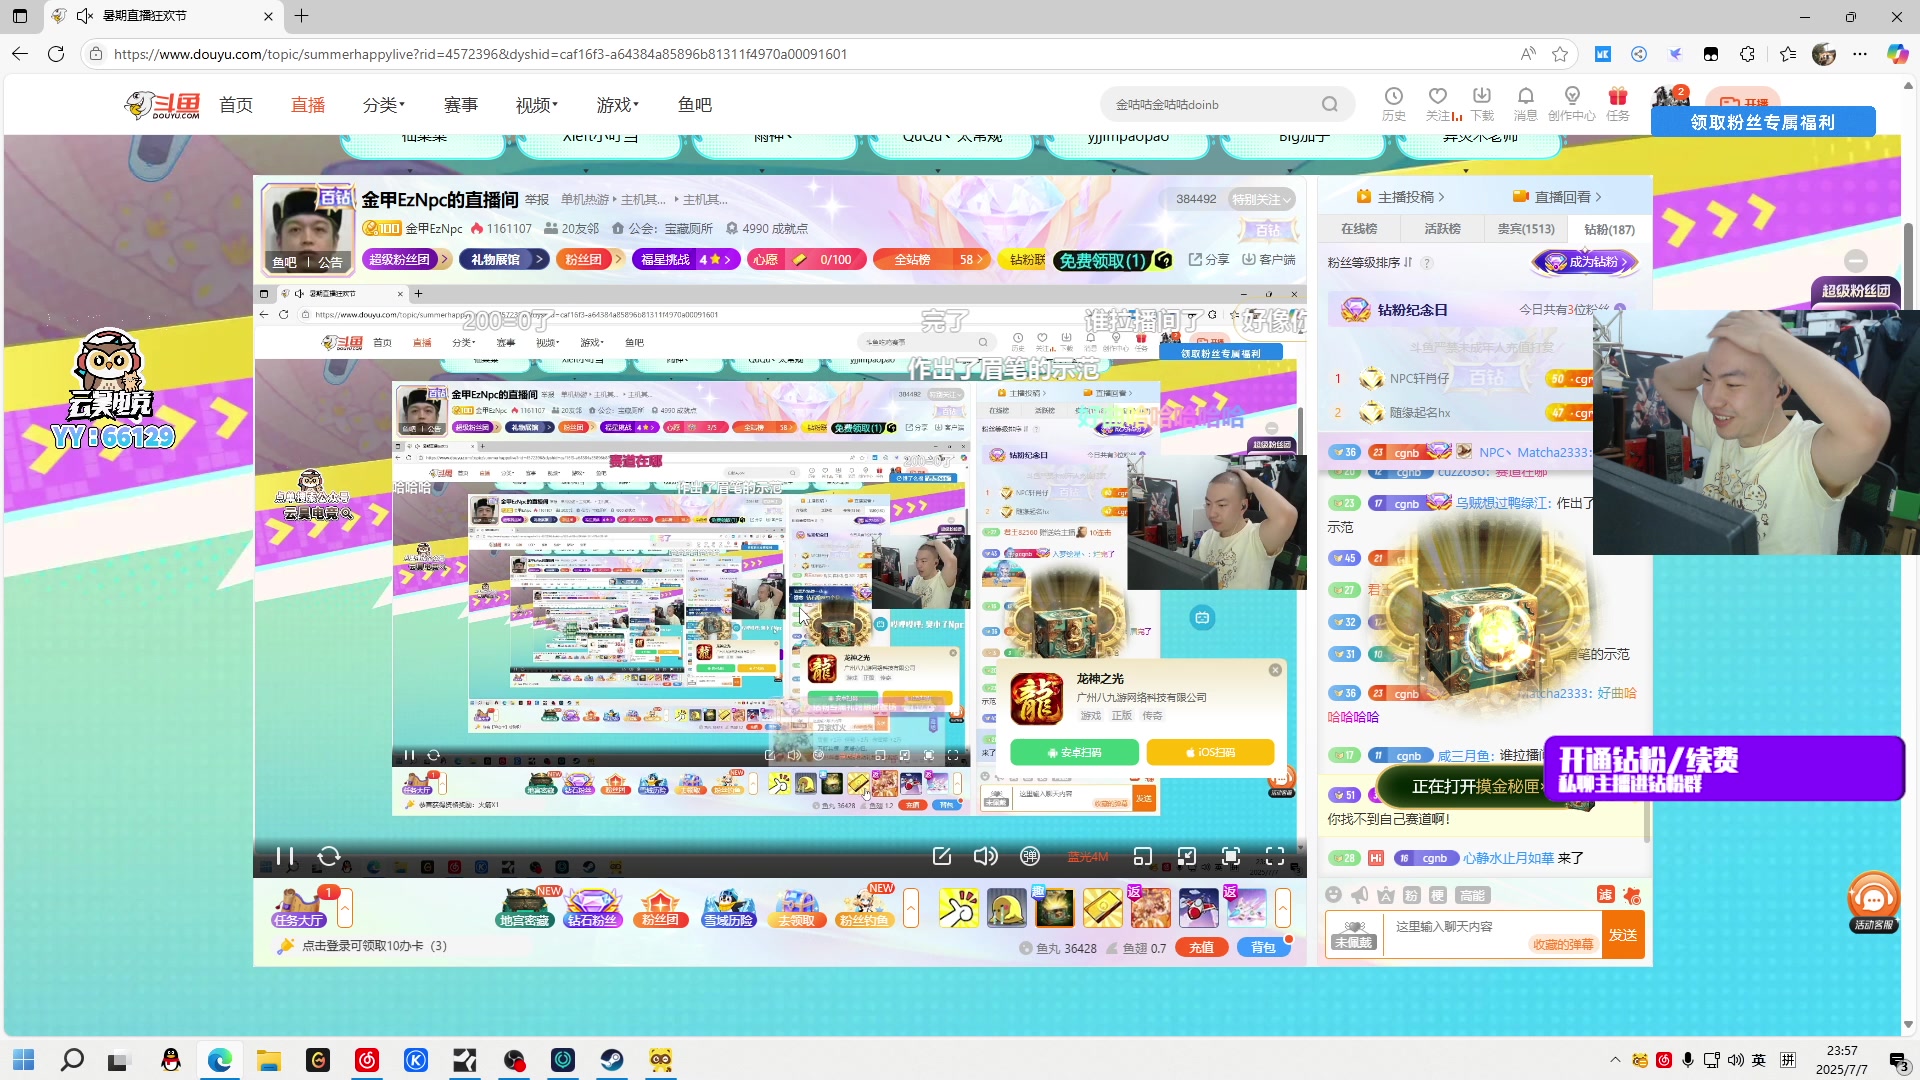
Task: Expand the arrow next to 任务大厅
Action: click(345, 909)
